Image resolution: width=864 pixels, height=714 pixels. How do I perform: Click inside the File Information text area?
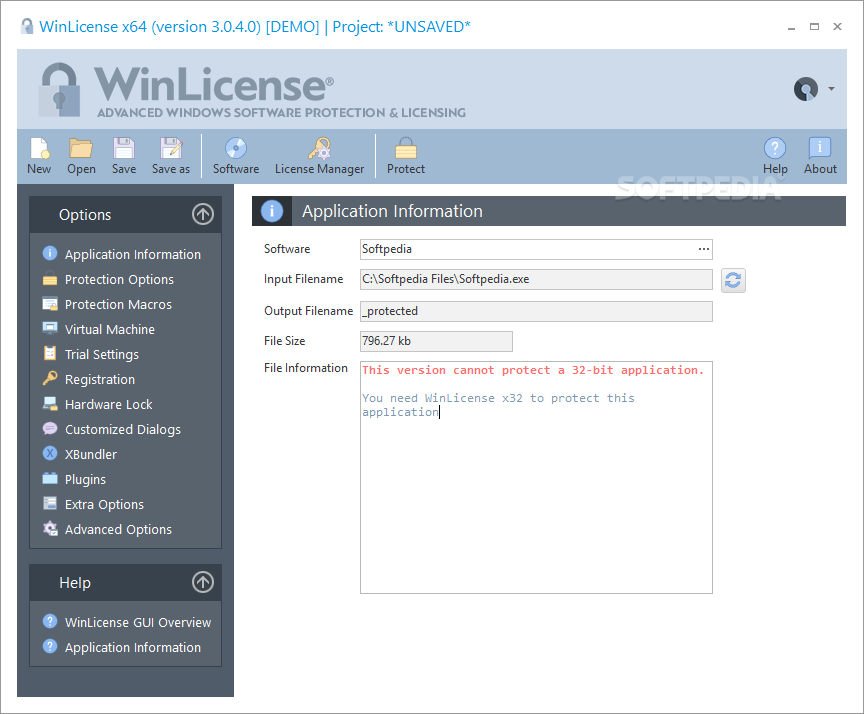(x=536, y=478)
